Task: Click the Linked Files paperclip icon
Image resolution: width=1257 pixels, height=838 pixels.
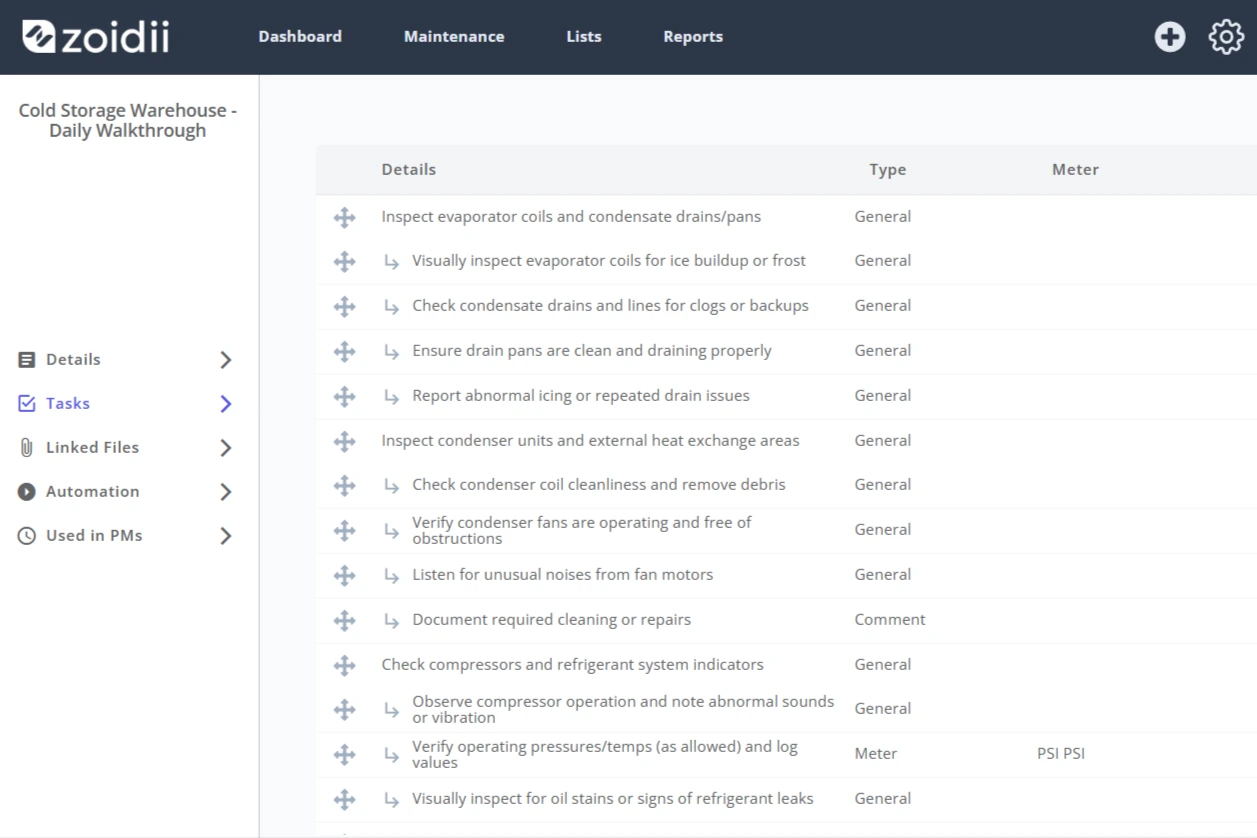Action: pyautogui.click(x=27, y=448)
